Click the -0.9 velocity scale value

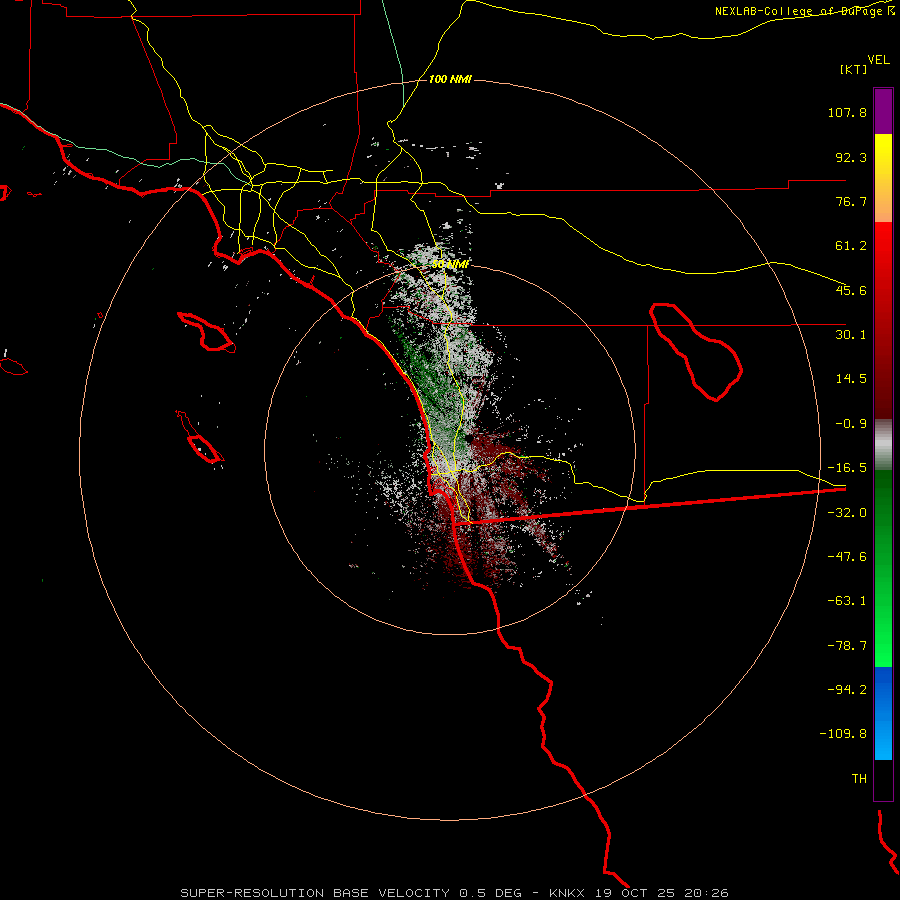pos(851,424)
